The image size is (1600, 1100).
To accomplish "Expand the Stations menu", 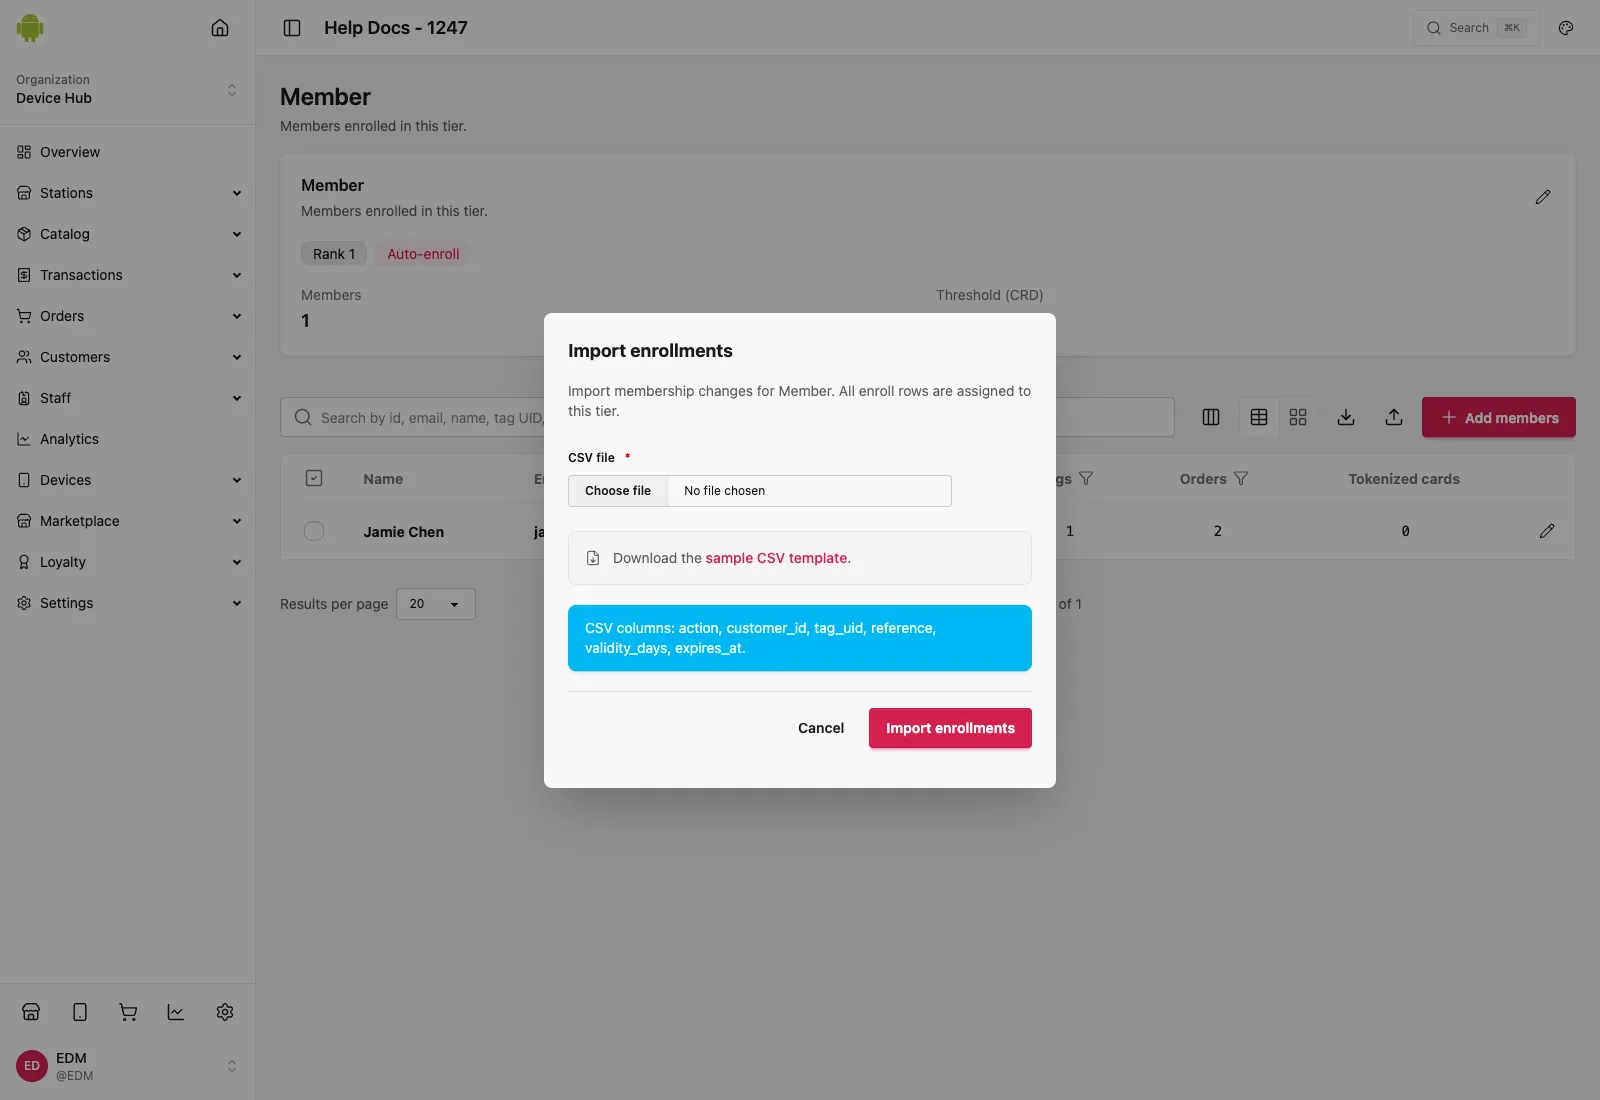I will pyautogui.click(x=128, y=193).
